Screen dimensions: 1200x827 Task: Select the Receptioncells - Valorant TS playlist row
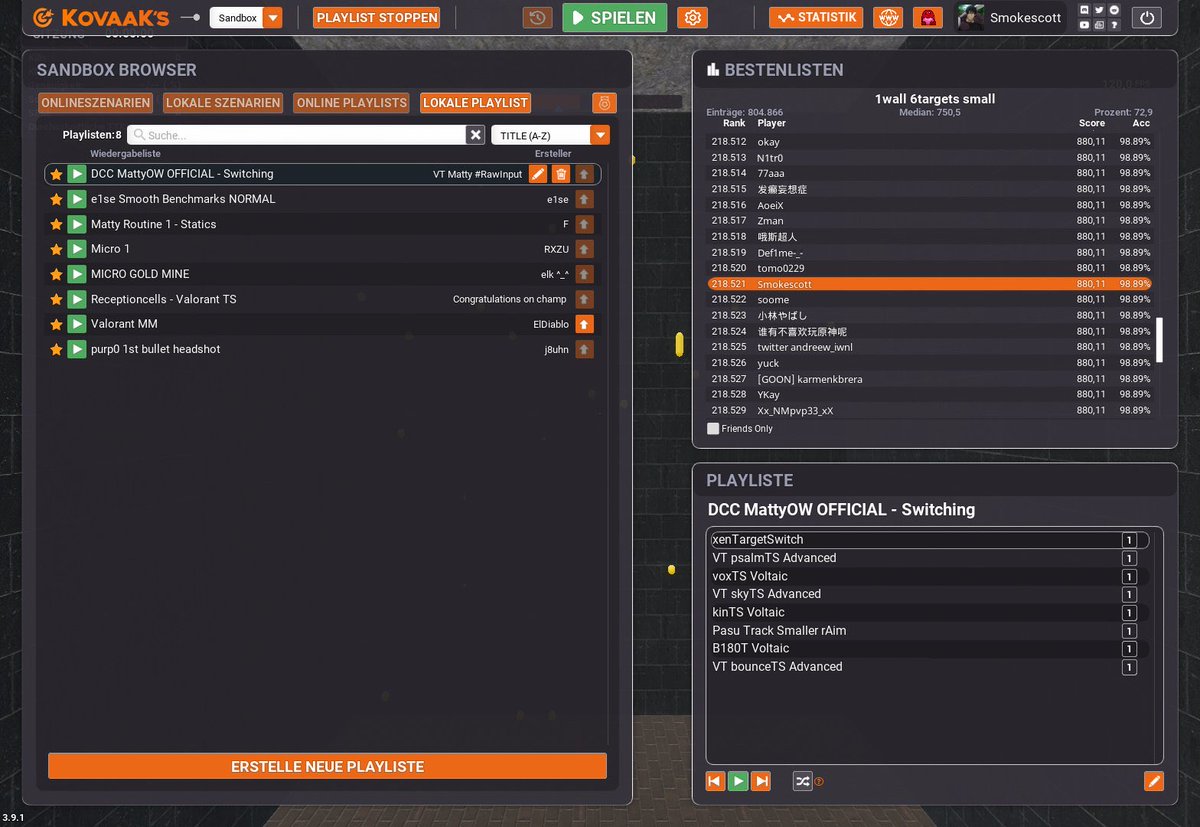pos(323,299)
